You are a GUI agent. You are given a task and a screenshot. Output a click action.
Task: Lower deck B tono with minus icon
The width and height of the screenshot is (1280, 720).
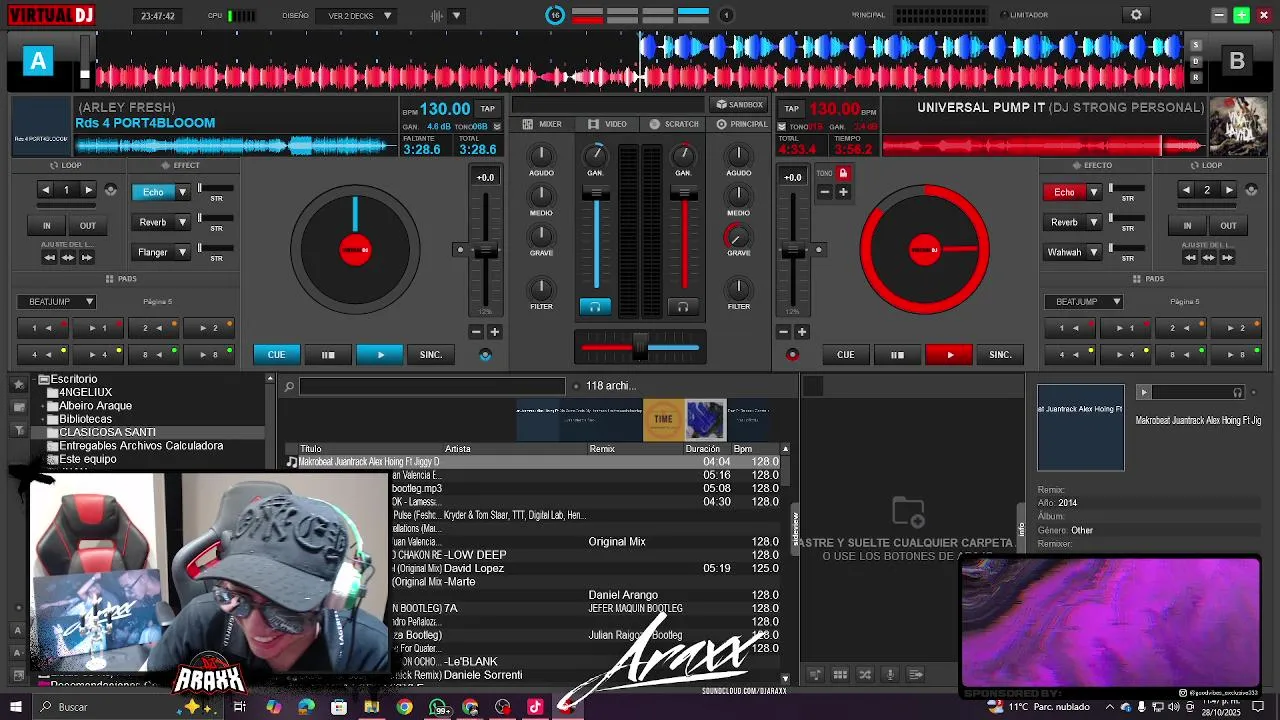click(825, 192)
